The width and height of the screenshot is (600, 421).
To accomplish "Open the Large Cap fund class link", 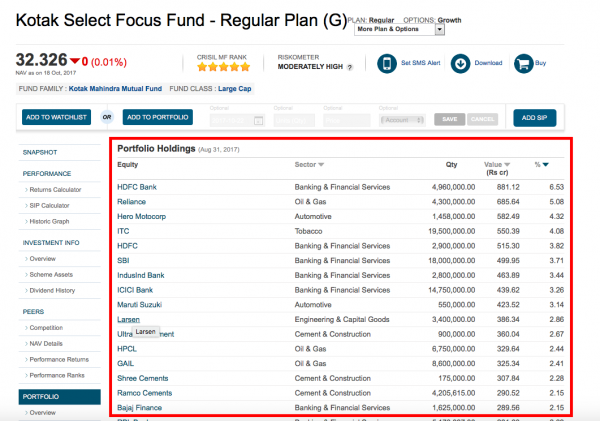I will click(x=235, y=89).
